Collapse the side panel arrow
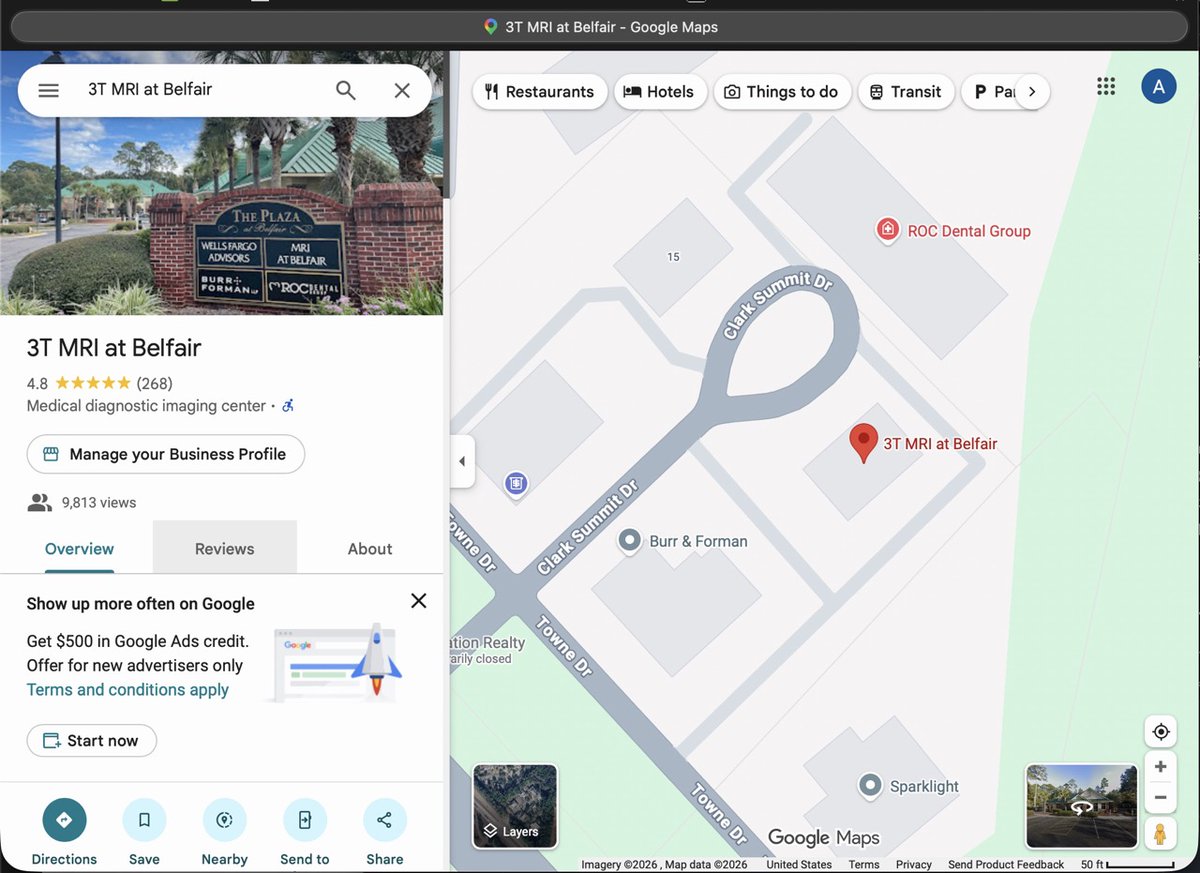Screen dimensions: 1200x873 click(x=462, y=461)
